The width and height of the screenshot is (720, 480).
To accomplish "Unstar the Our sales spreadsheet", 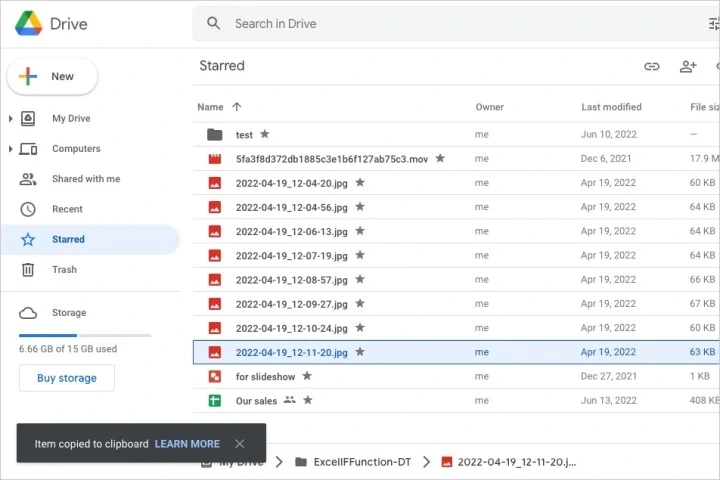I will pos(308,400).
